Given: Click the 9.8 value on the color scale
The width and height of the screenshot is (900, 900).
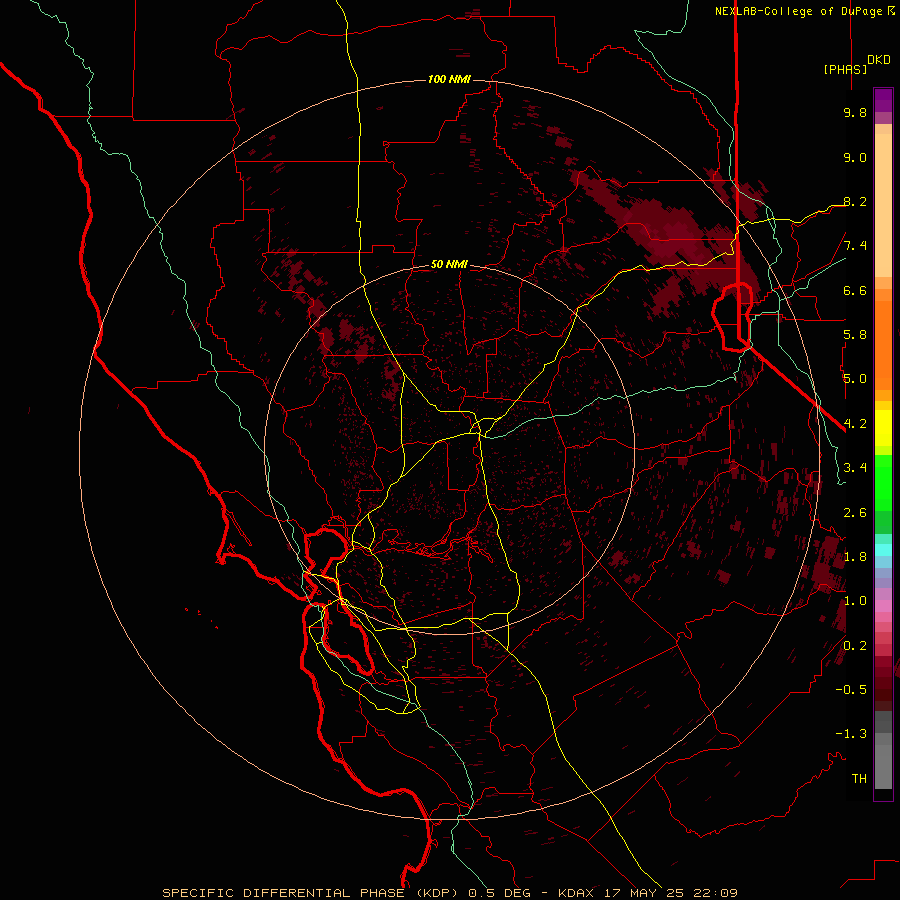Looking at the screenshot, I should coord(855,112).
